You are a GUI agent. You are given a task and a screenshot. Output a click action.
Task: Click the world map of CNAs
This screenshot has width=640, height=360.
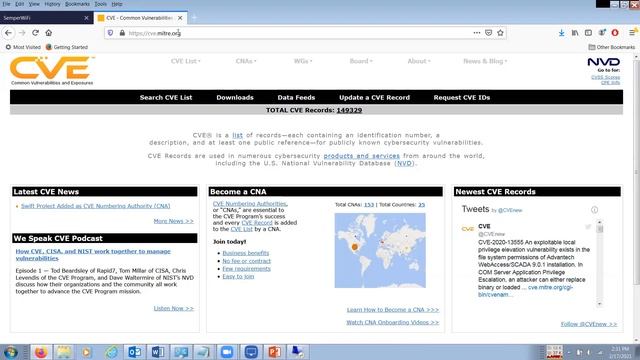380,251
